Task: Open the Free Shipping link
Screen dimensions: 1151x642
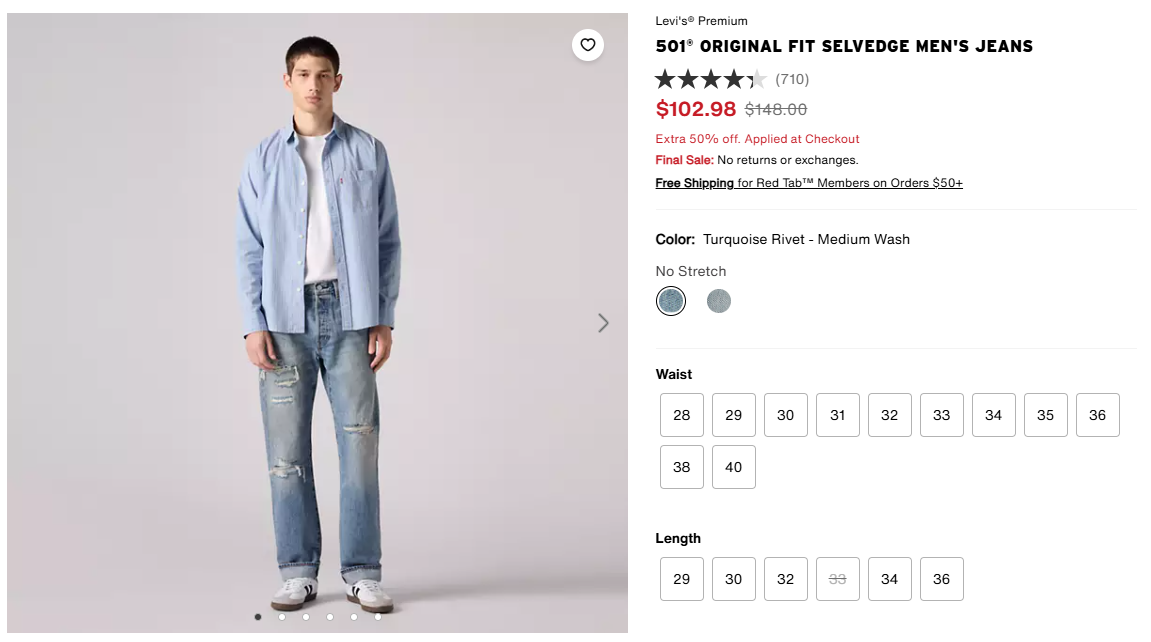Action: coord(695,183)
